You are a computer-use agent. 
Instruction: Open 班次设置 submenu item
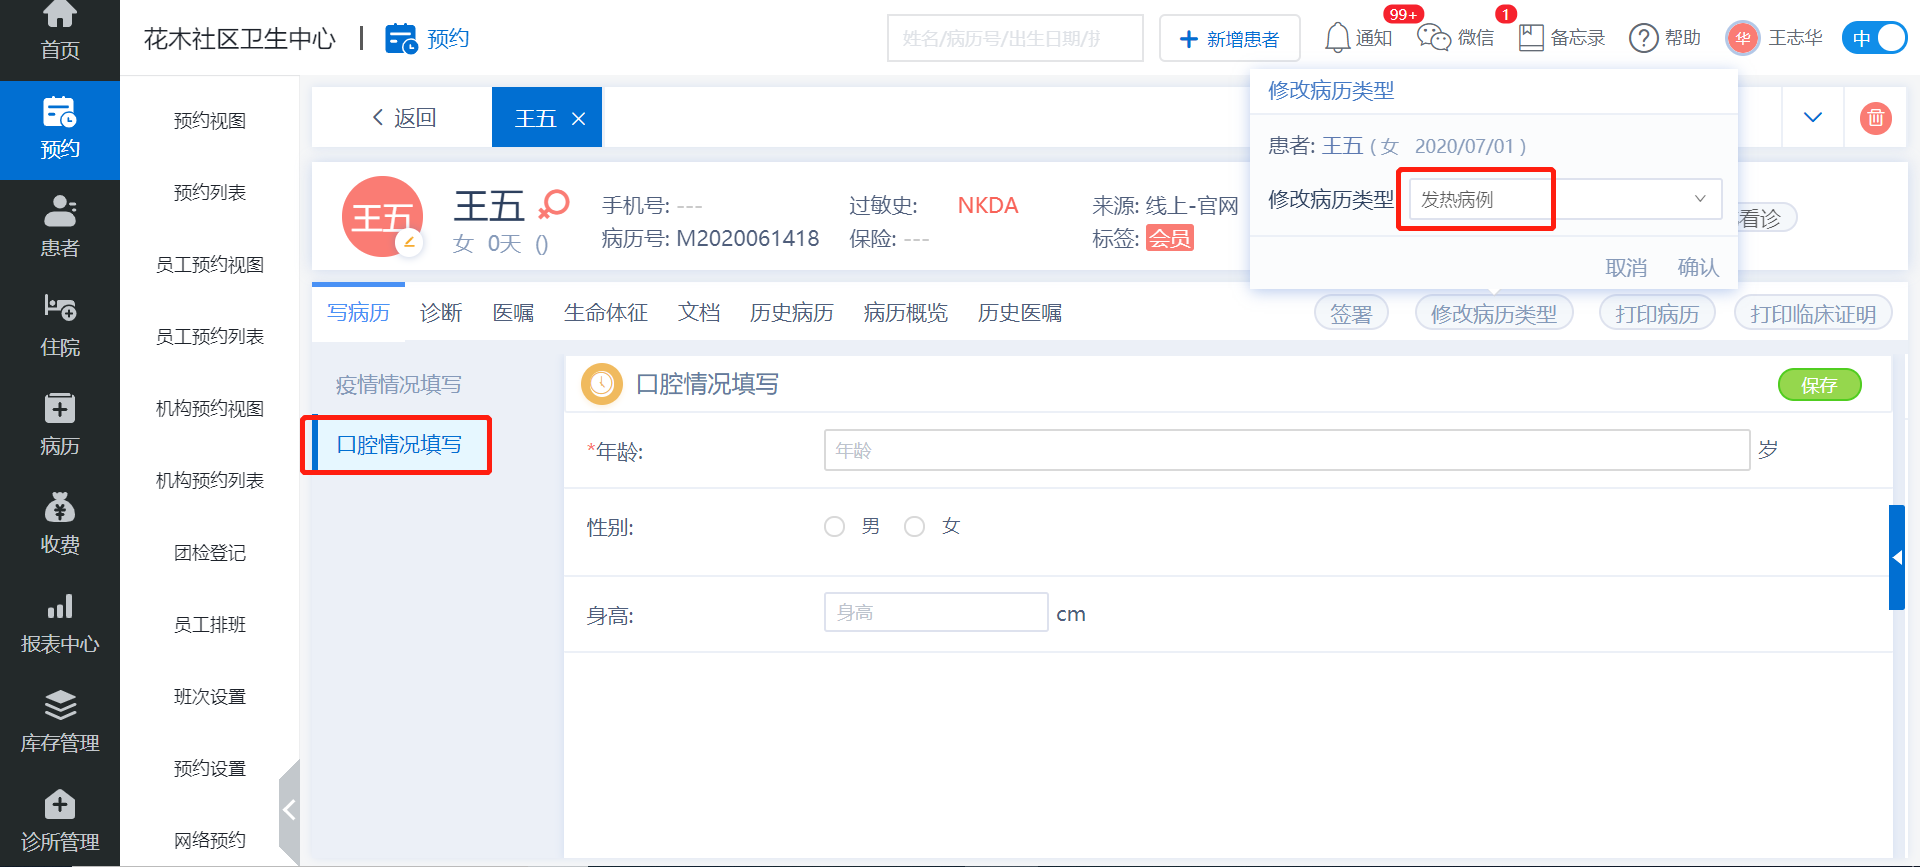(x=210, y=697)
